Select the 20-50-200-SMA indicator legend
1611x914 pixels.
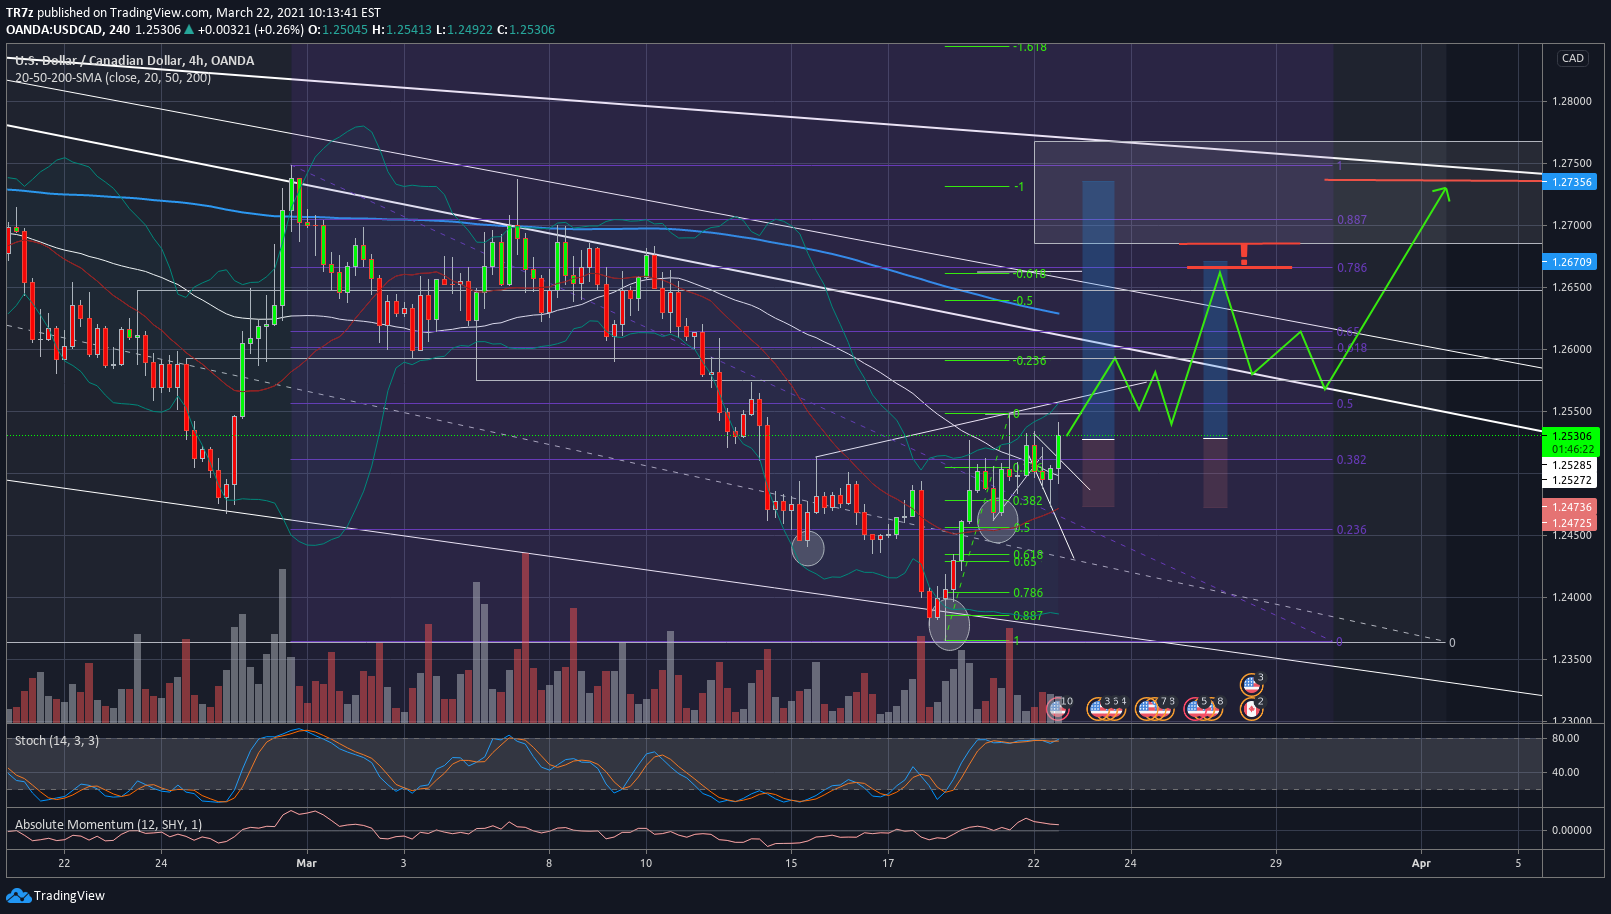coord(113,77)
